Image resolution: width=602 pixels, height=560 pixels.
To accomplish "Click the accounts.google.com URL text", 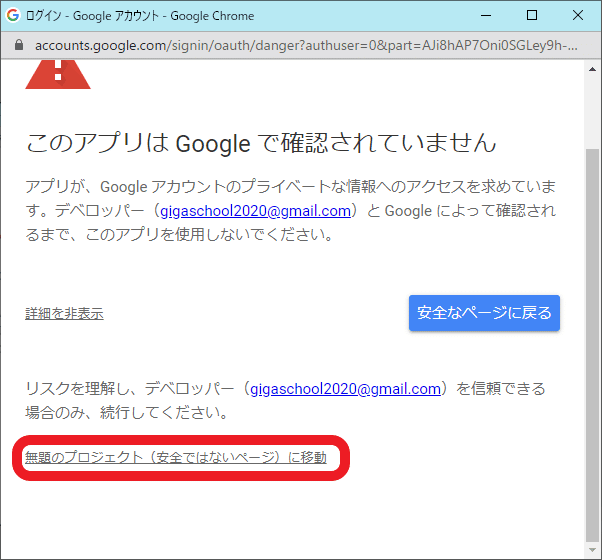I will (306, 45).
